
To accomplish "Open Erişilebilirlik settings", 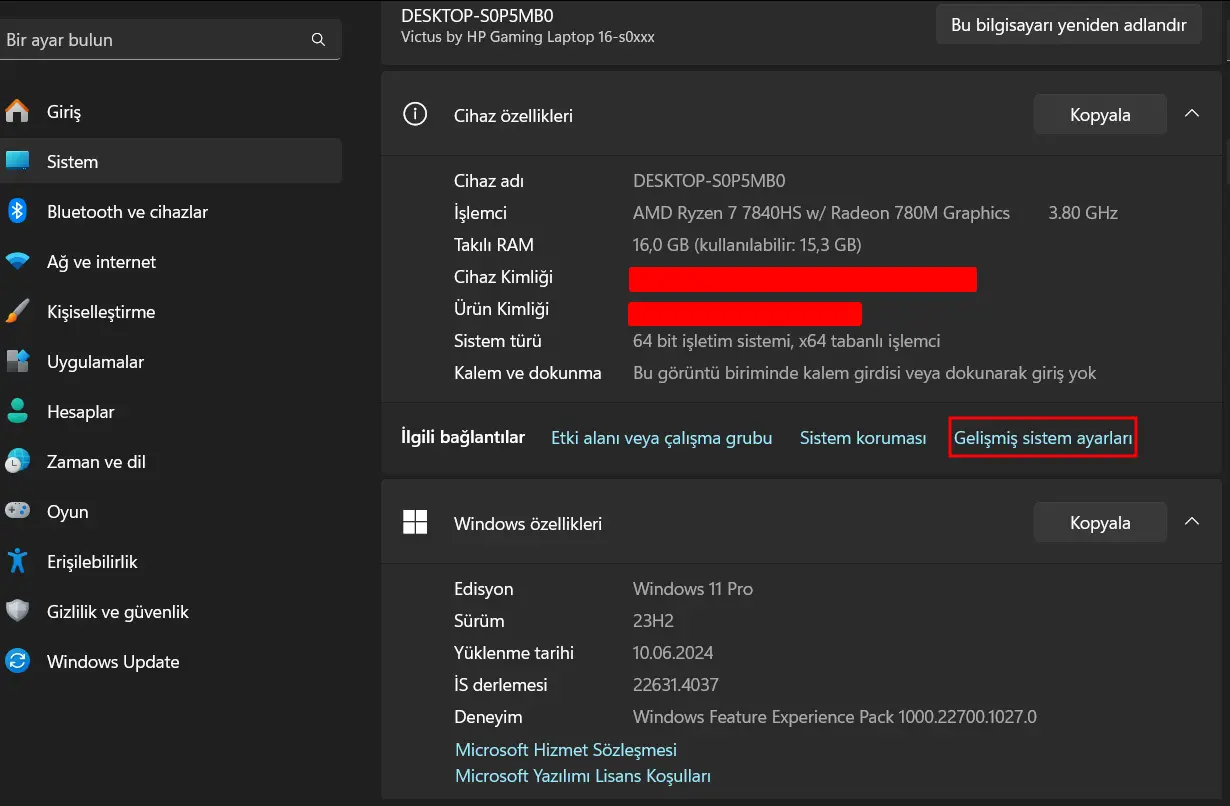I will [x=171, y=561].
